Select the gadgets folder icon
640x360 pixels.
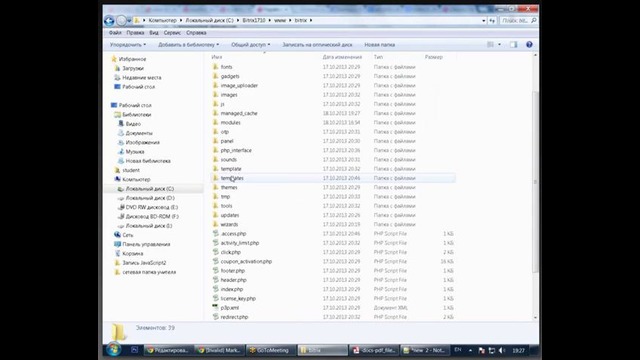(216, 76)
